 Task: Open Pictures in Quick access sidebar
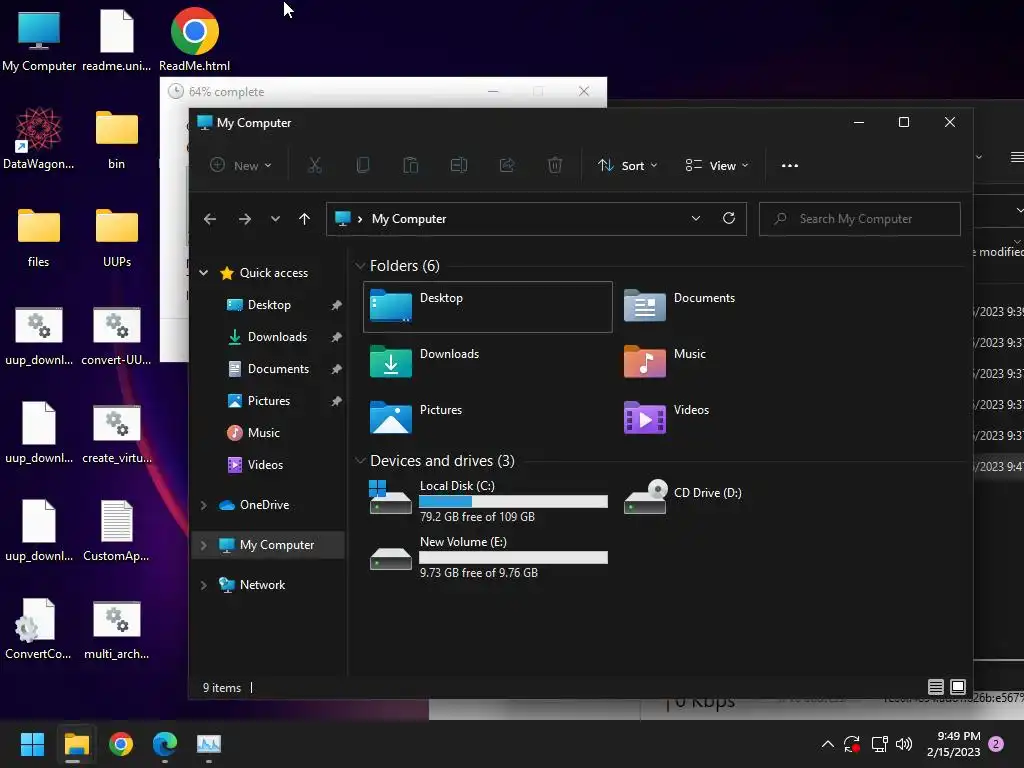268,401
